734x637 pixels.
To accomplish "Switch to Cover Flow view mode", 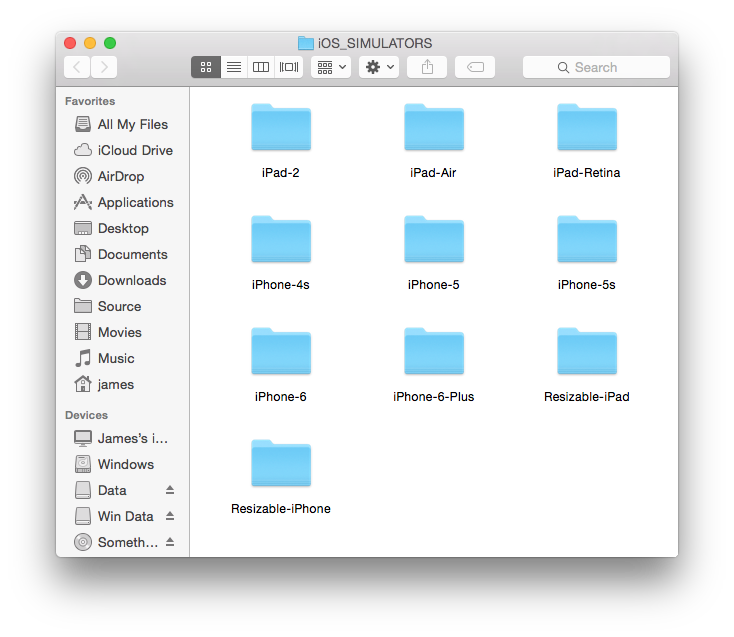I will pyautogui.click(x=289, y=67).
